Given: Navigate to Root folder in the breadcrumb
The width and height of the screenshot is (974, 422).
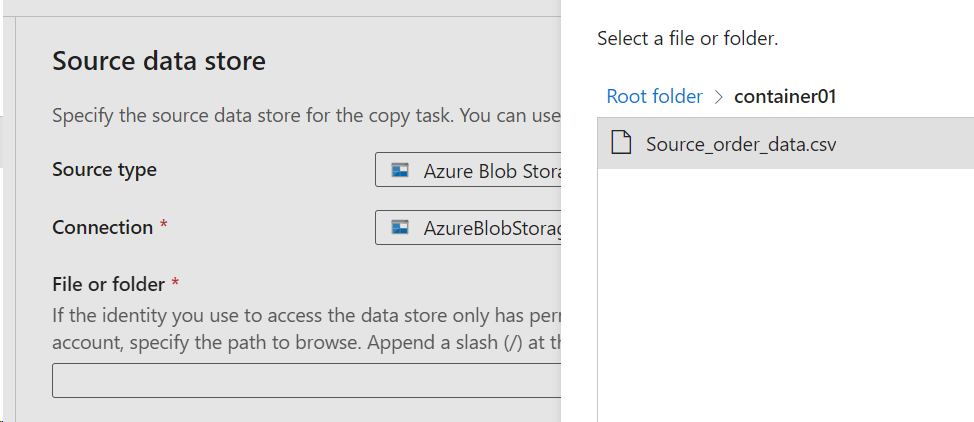Looking at the screenshot, I should 654,97.
